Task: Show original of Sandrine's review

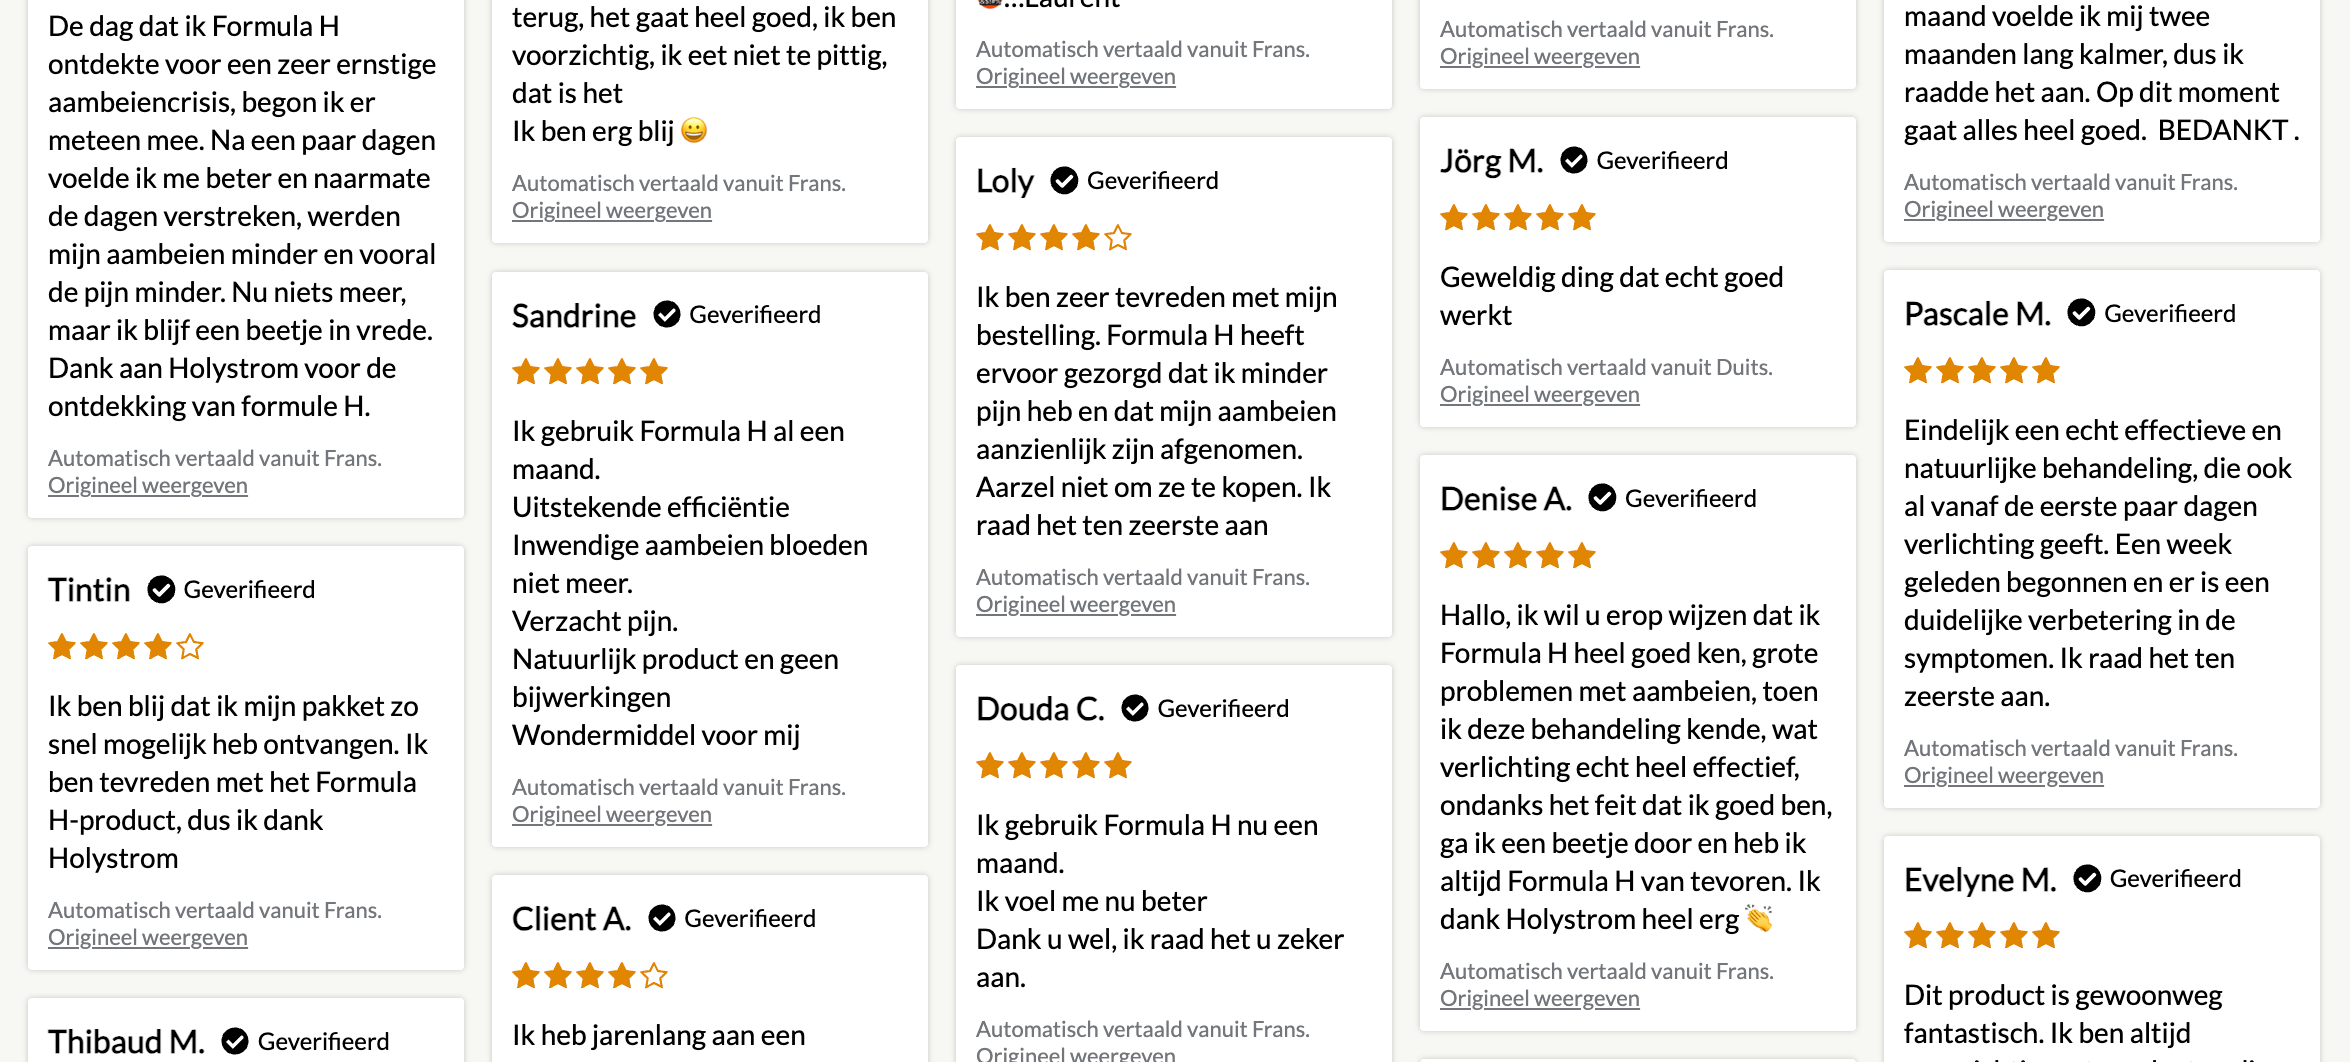Action: (612, 815)
